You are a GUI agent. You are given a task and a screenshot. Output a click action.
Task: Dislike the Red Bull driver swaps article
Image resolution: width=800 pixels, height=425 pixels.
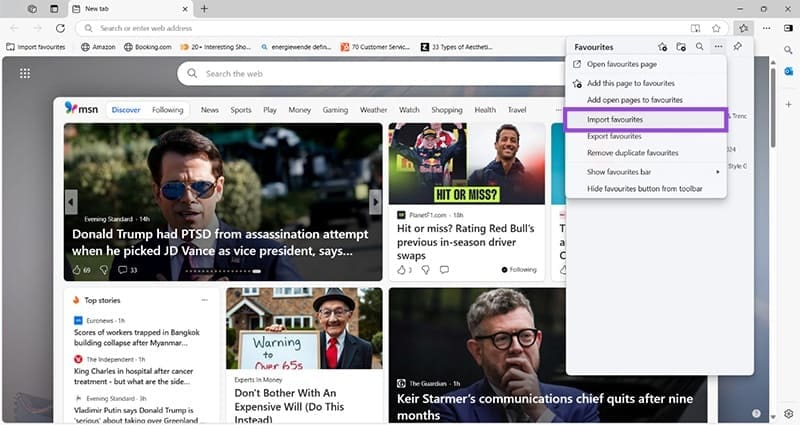point(425,270)
